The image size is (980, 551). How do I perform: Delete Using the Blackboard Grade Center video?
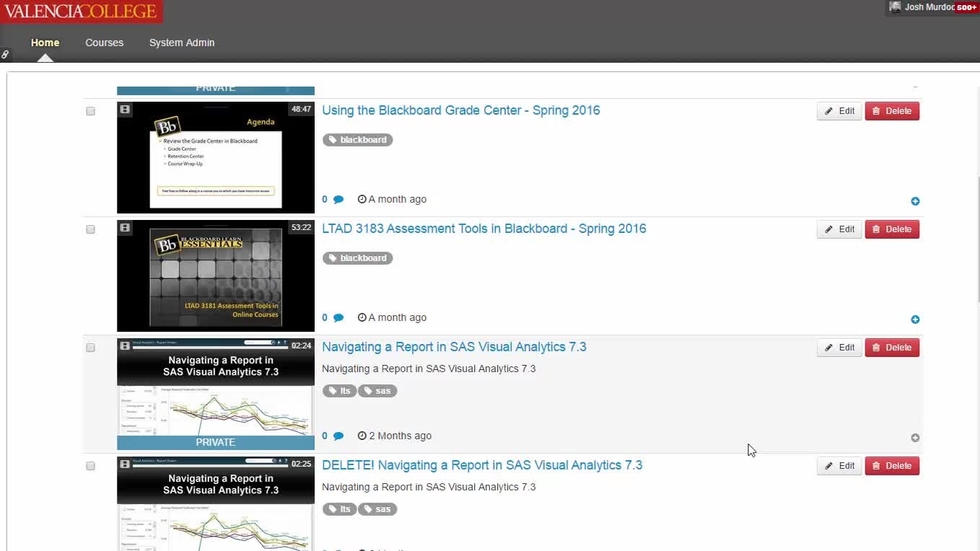coord(892,111)
